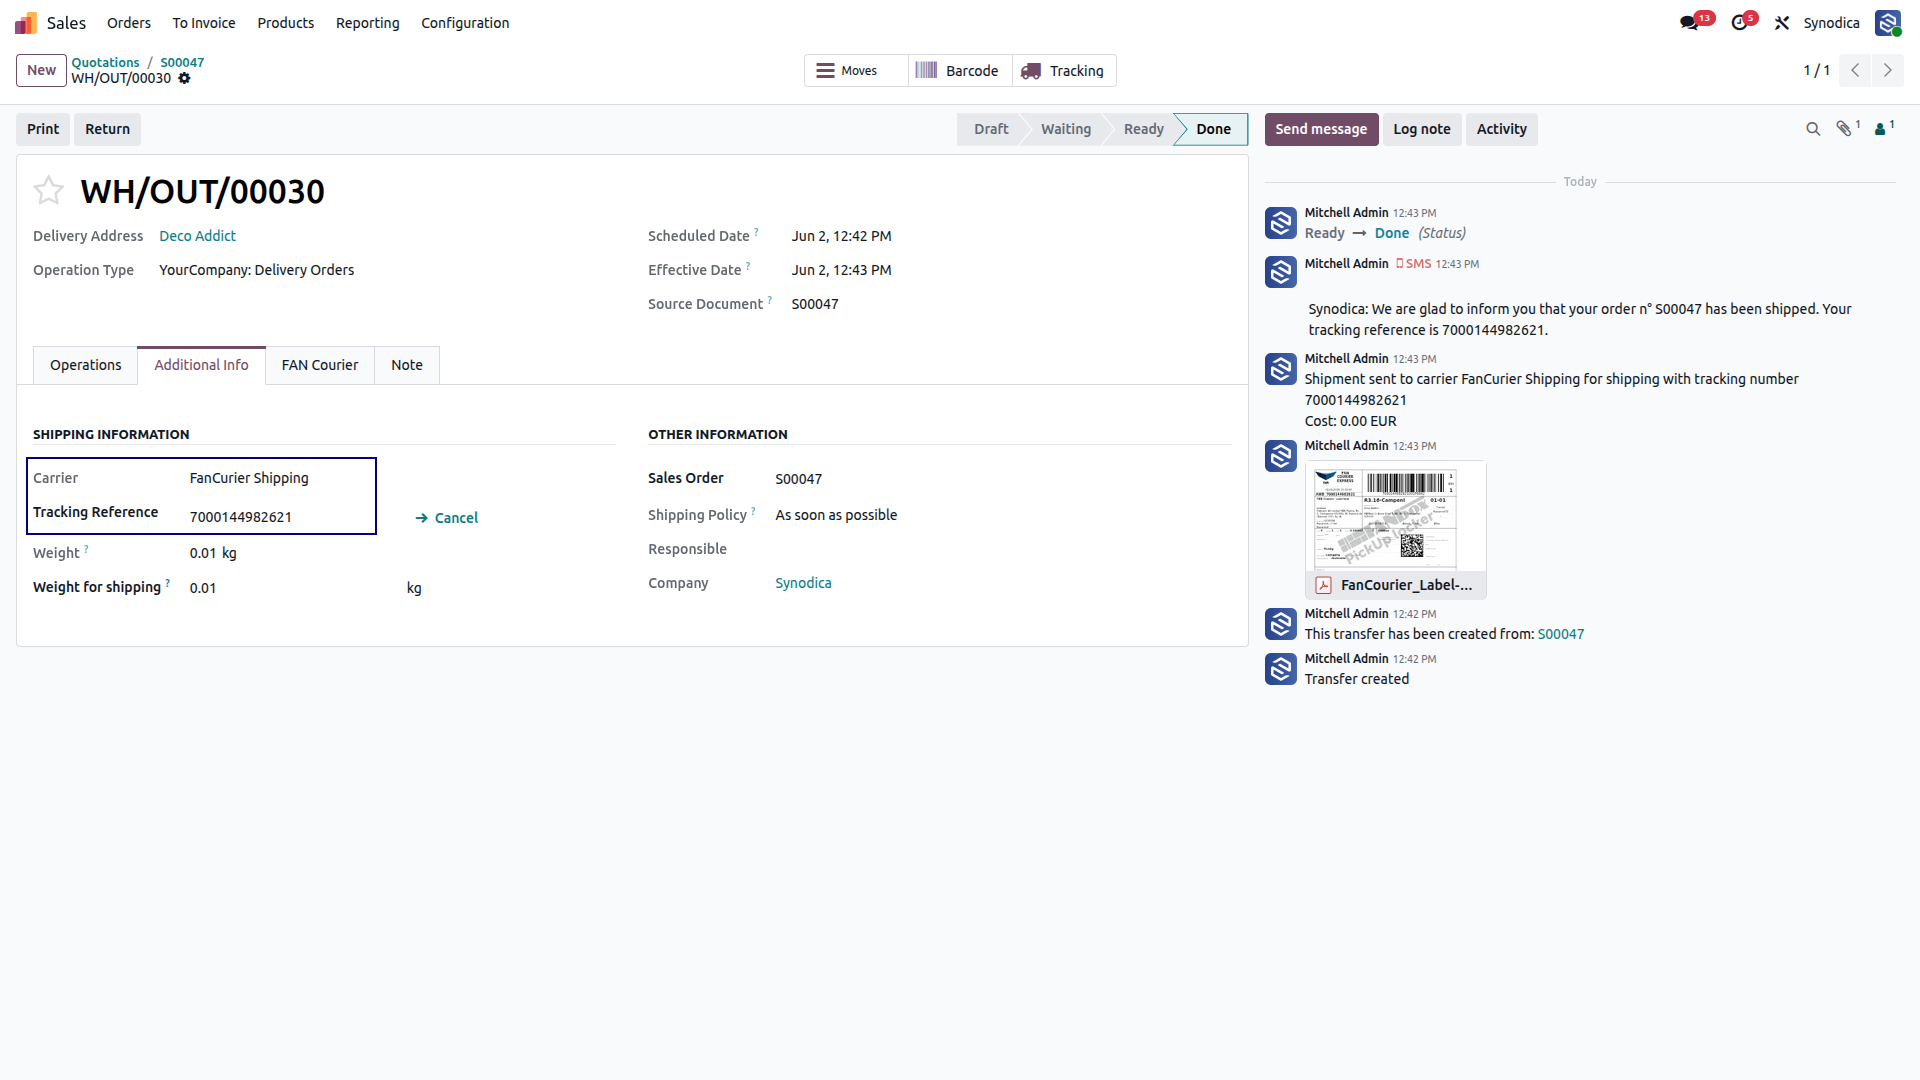This screenshot has height=1080, width=1920.
Task: Click the PDF icon of FanCourier_Label file
Action: pyautogui.click(x=1324, y=585)
